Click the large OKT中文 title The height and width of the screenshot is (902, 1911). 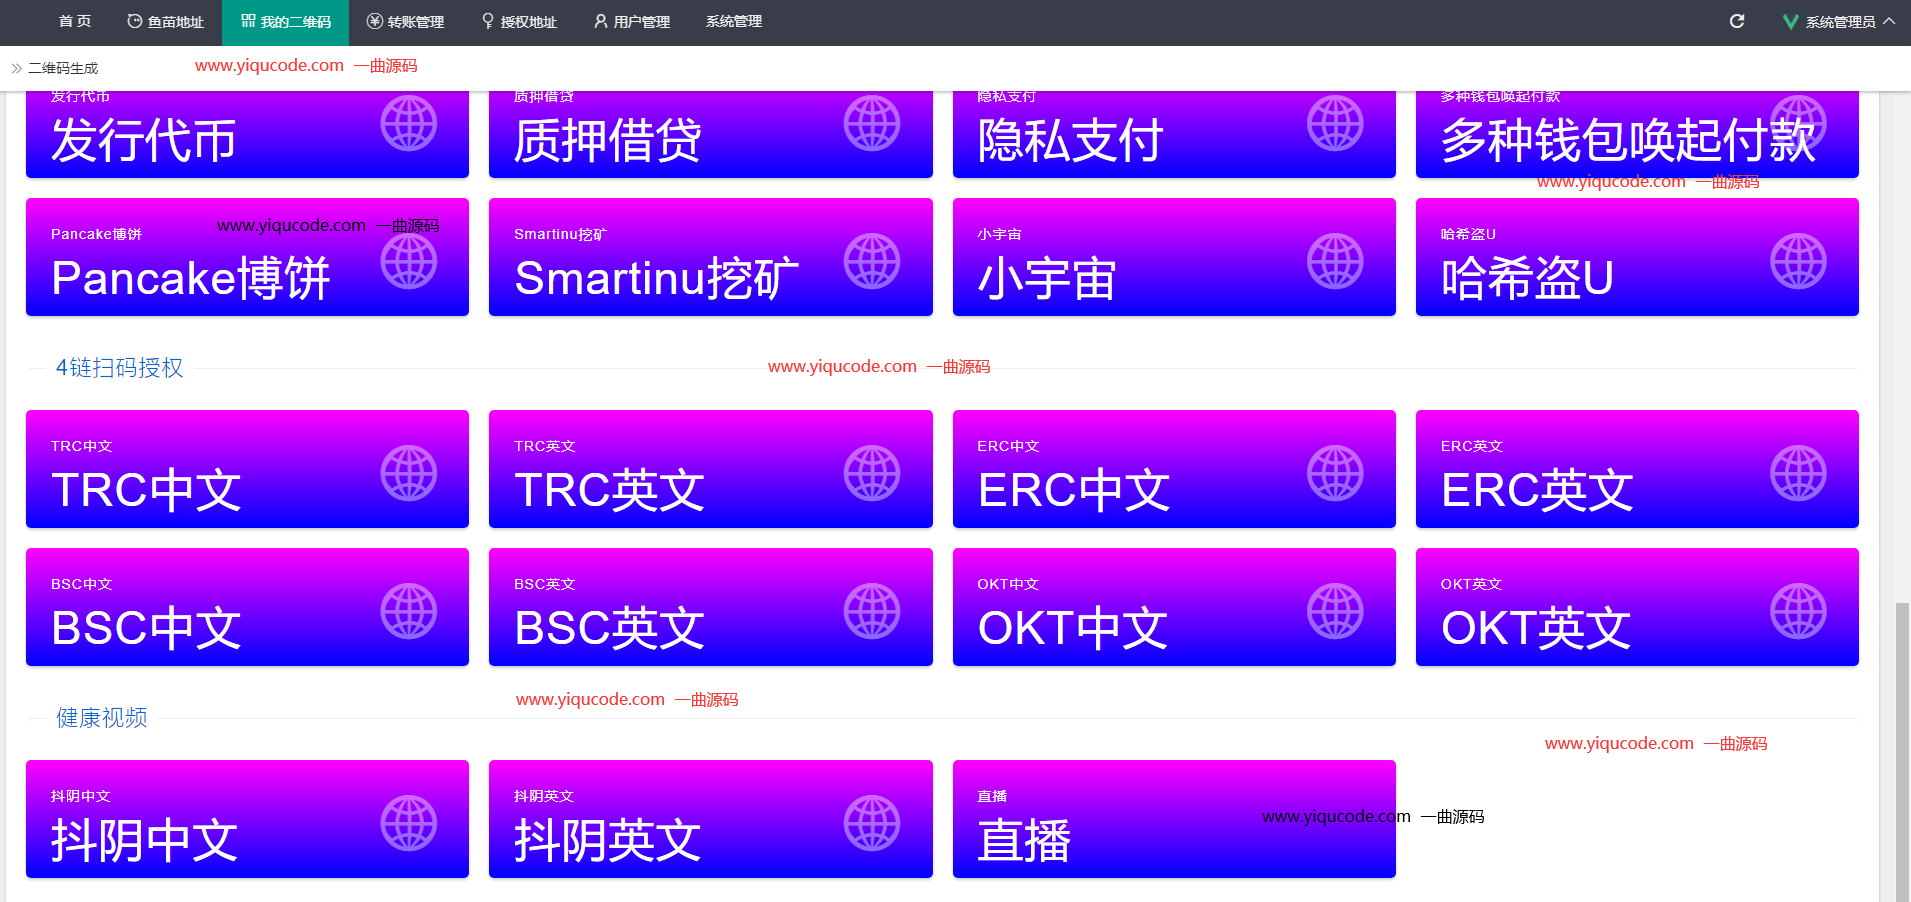tap(1072, 628)
